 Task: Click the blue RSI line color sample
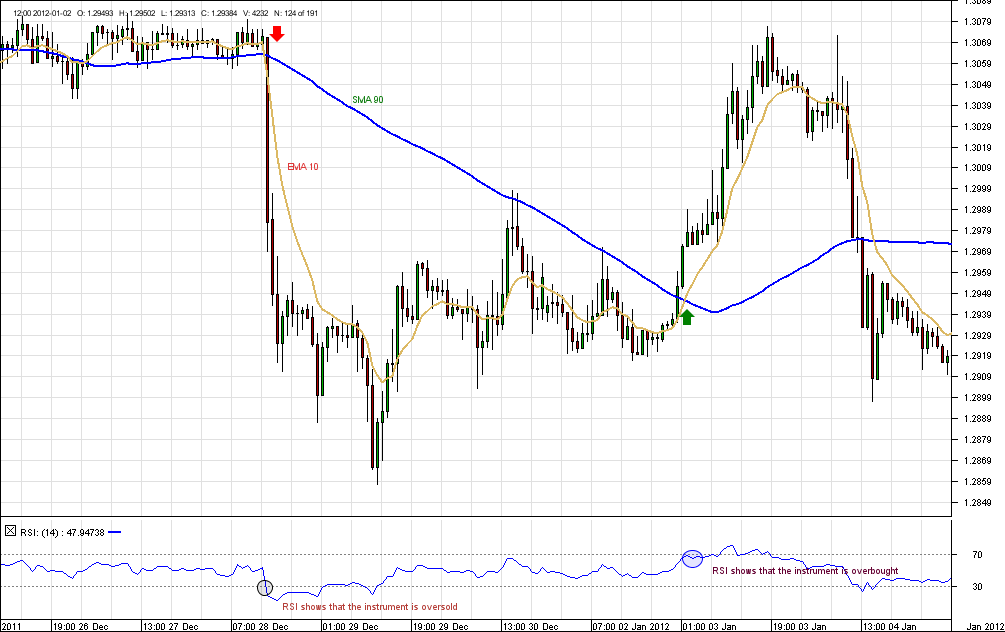[114, 532]
